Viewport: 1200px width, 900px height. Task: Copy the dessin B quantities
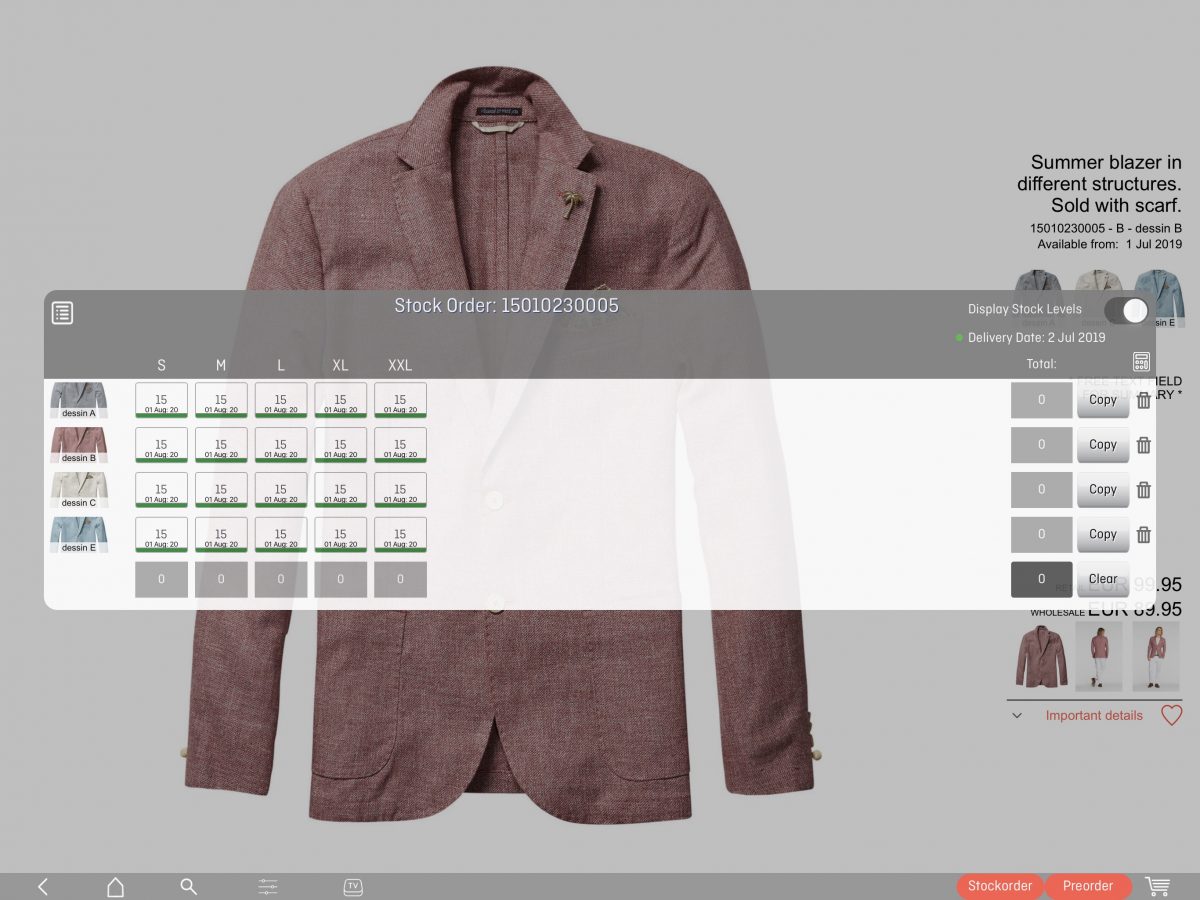1103,445
